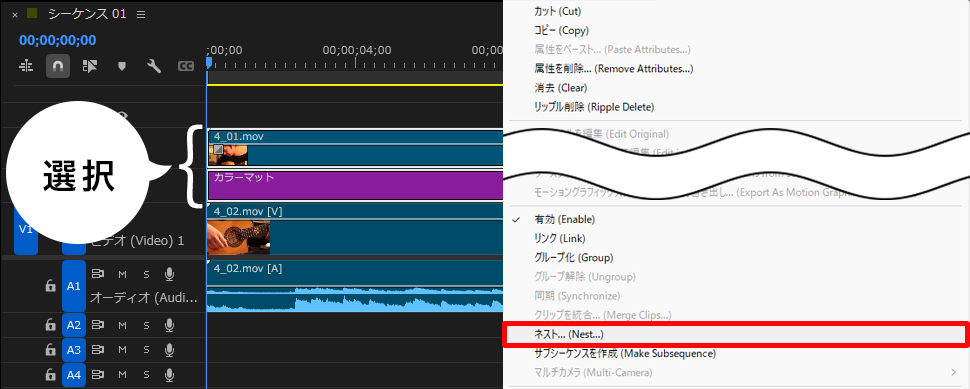Toggle sync lock on track A2
The height and width of the screenshot is (389, 970).
pyautogui.click(x=98, y=325)
